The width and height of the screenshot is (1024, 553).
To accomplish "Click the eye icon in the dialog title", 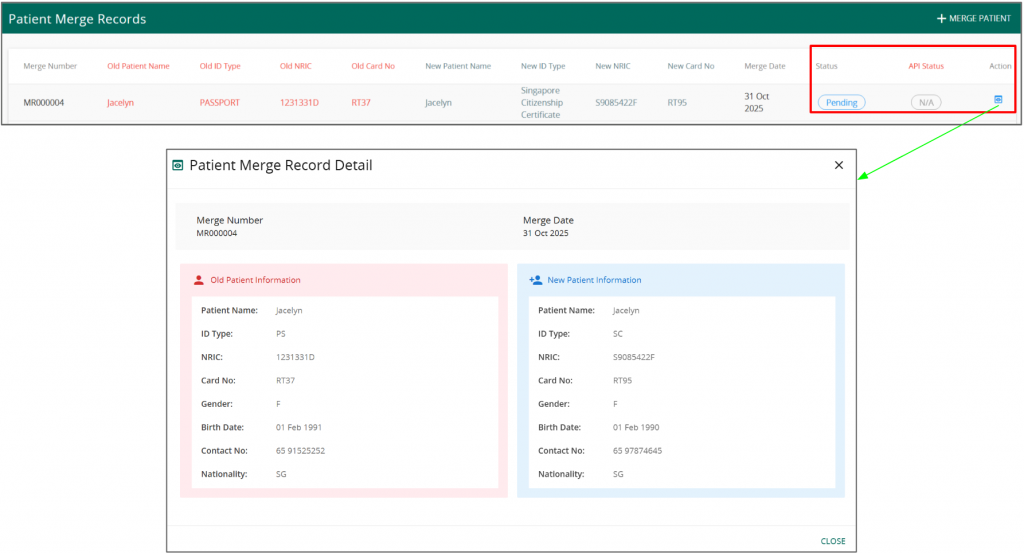I will coord(178,166).
